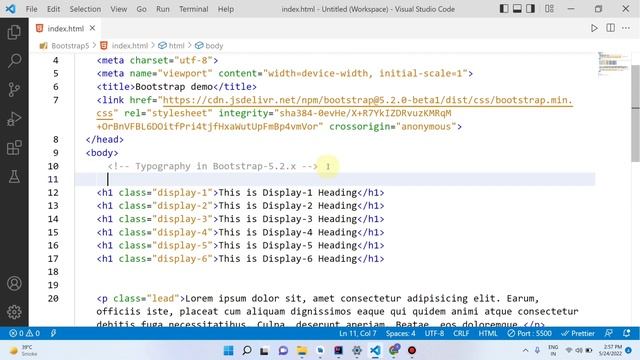This screenshot has width=640, height=360.
Task: Open Run and Debug view
Action: 14,119
